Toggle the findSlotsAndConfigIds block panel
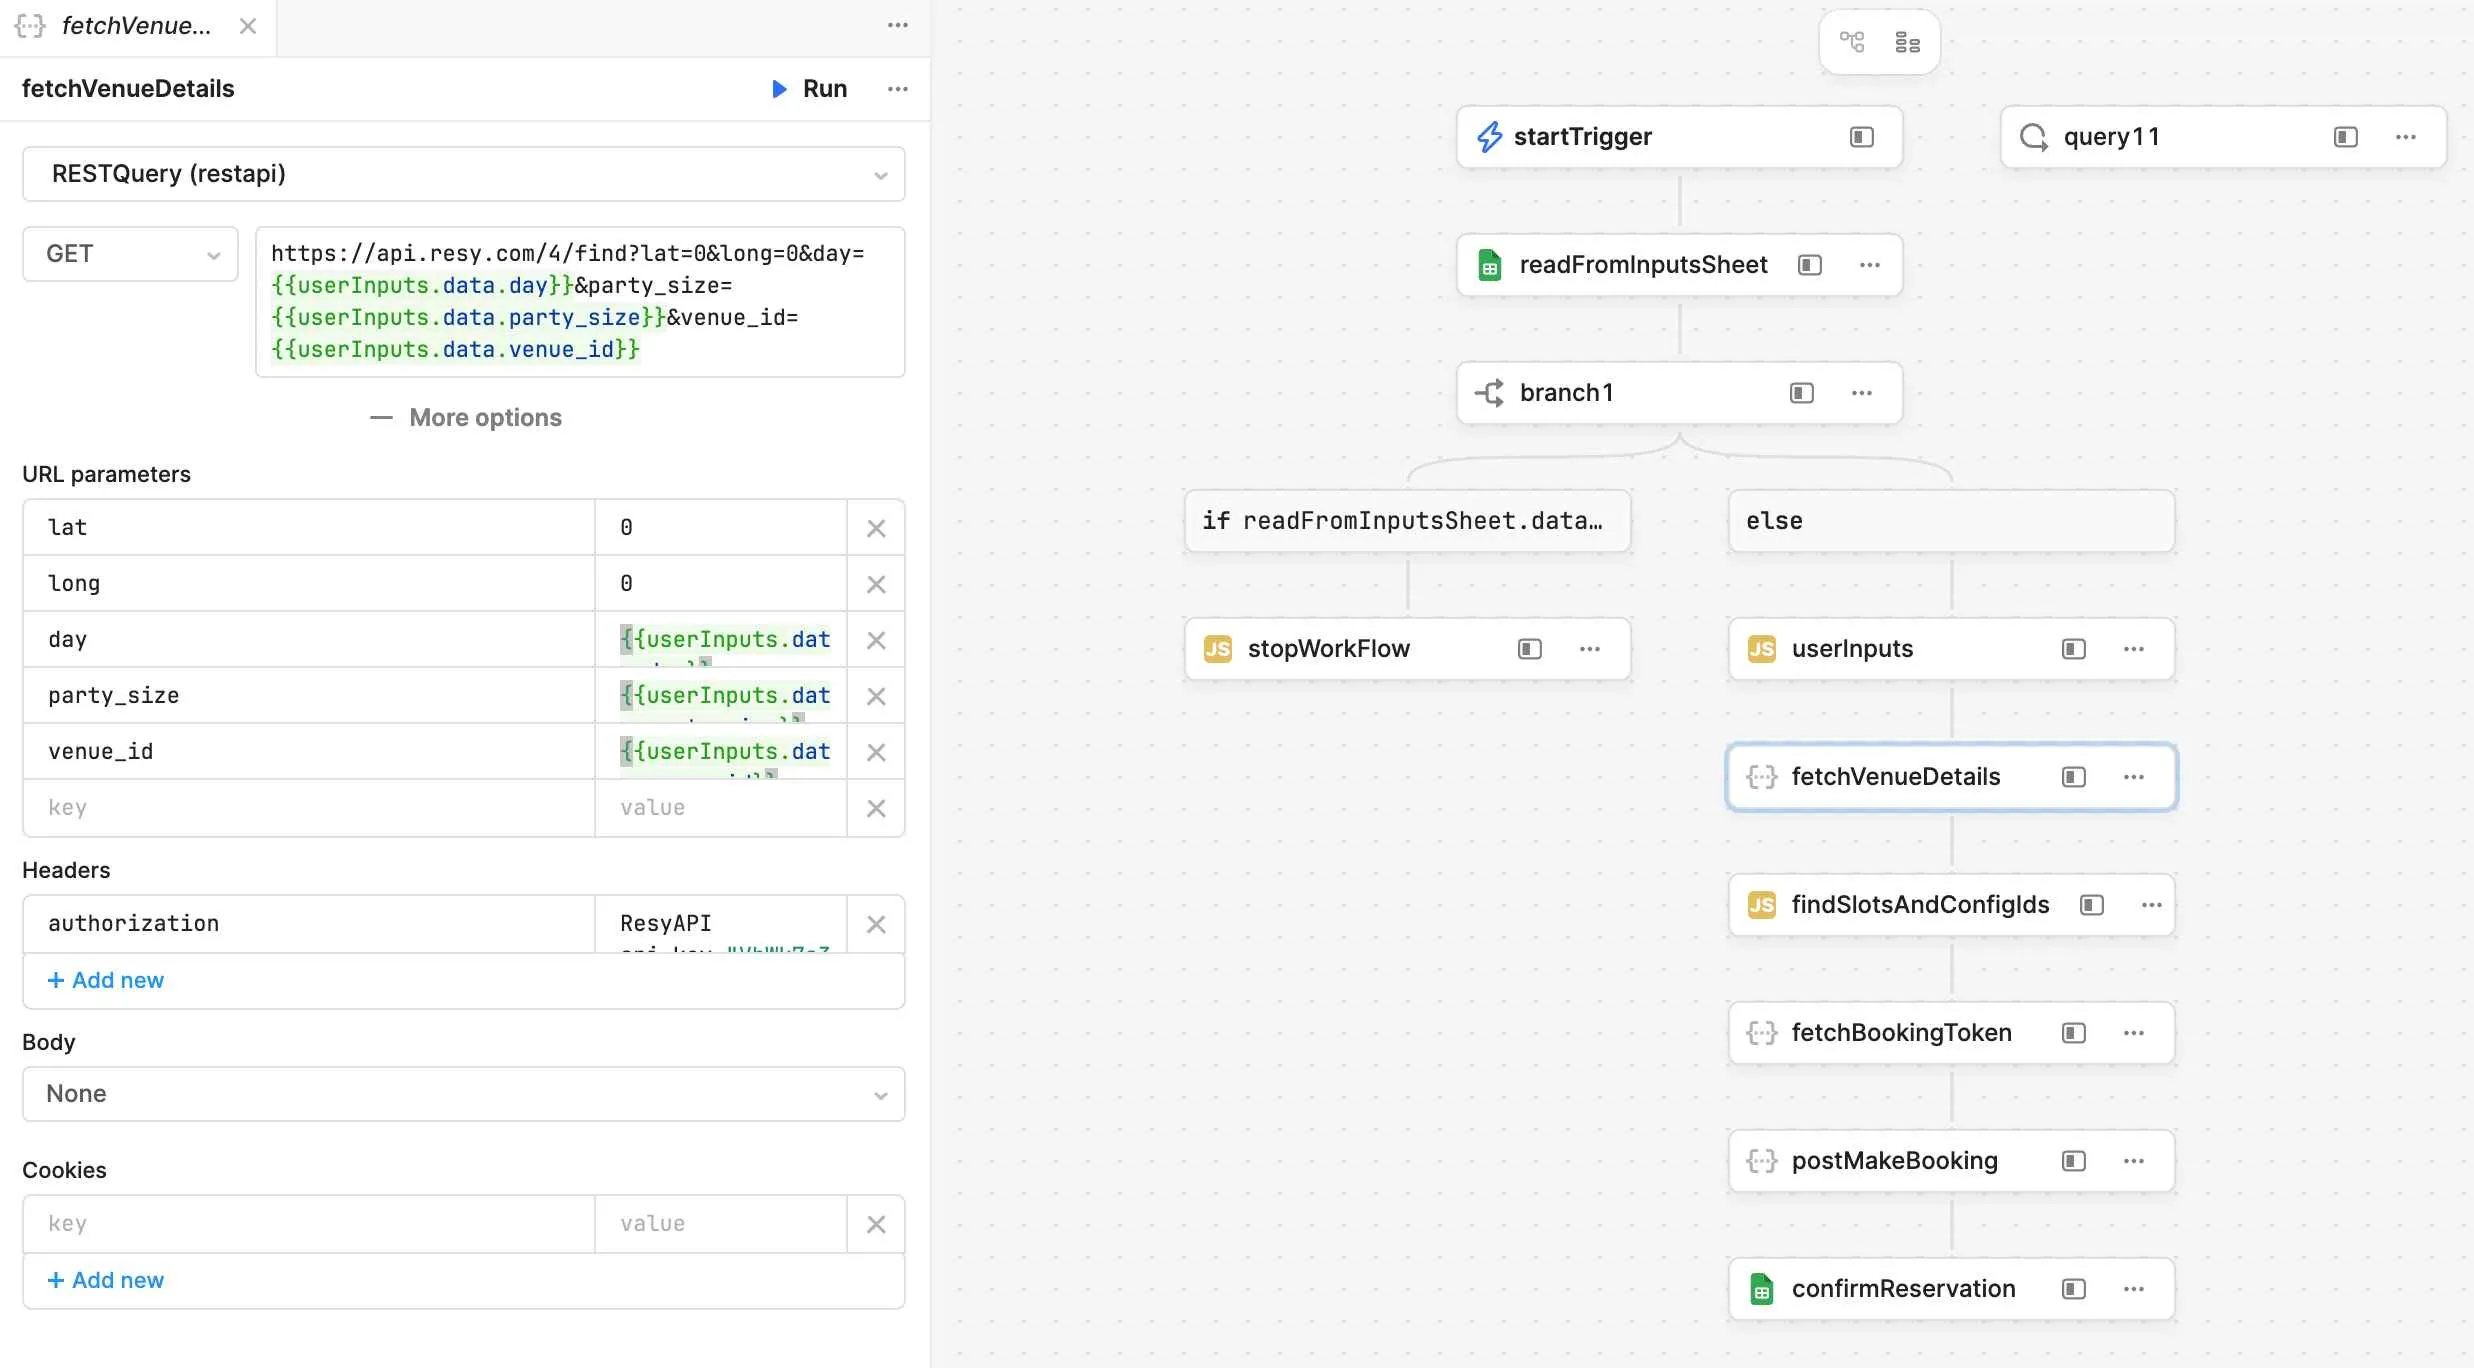Image resolution: width=2474 pixels, height=1368 pixels. tap(2092, 905)
